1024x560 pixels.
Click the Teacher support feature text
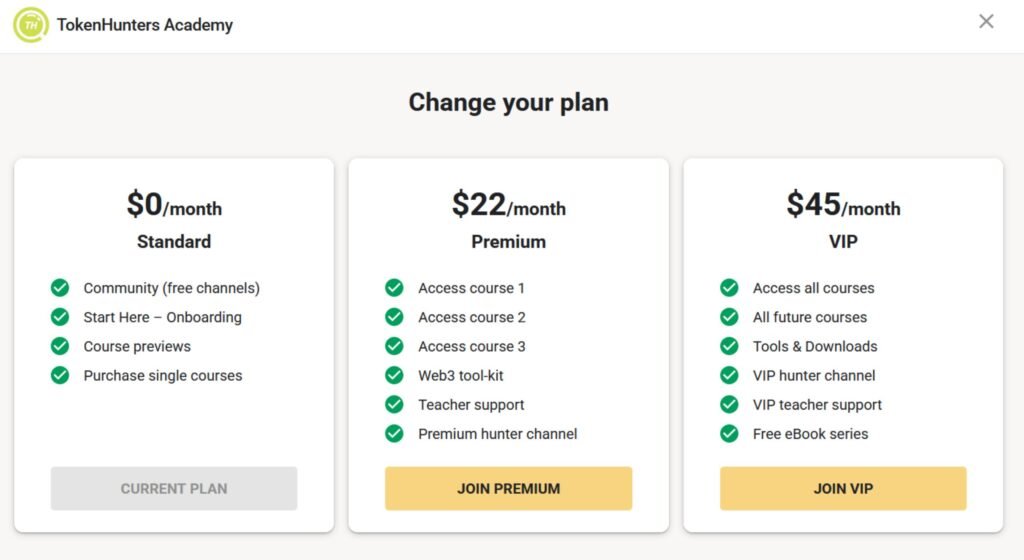click(x=471, y=405)
